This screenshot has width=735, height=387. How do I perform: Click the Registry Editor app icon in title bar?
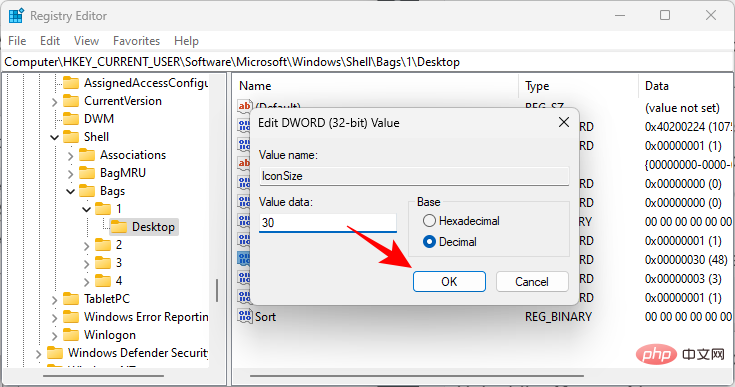click(16, 15)
